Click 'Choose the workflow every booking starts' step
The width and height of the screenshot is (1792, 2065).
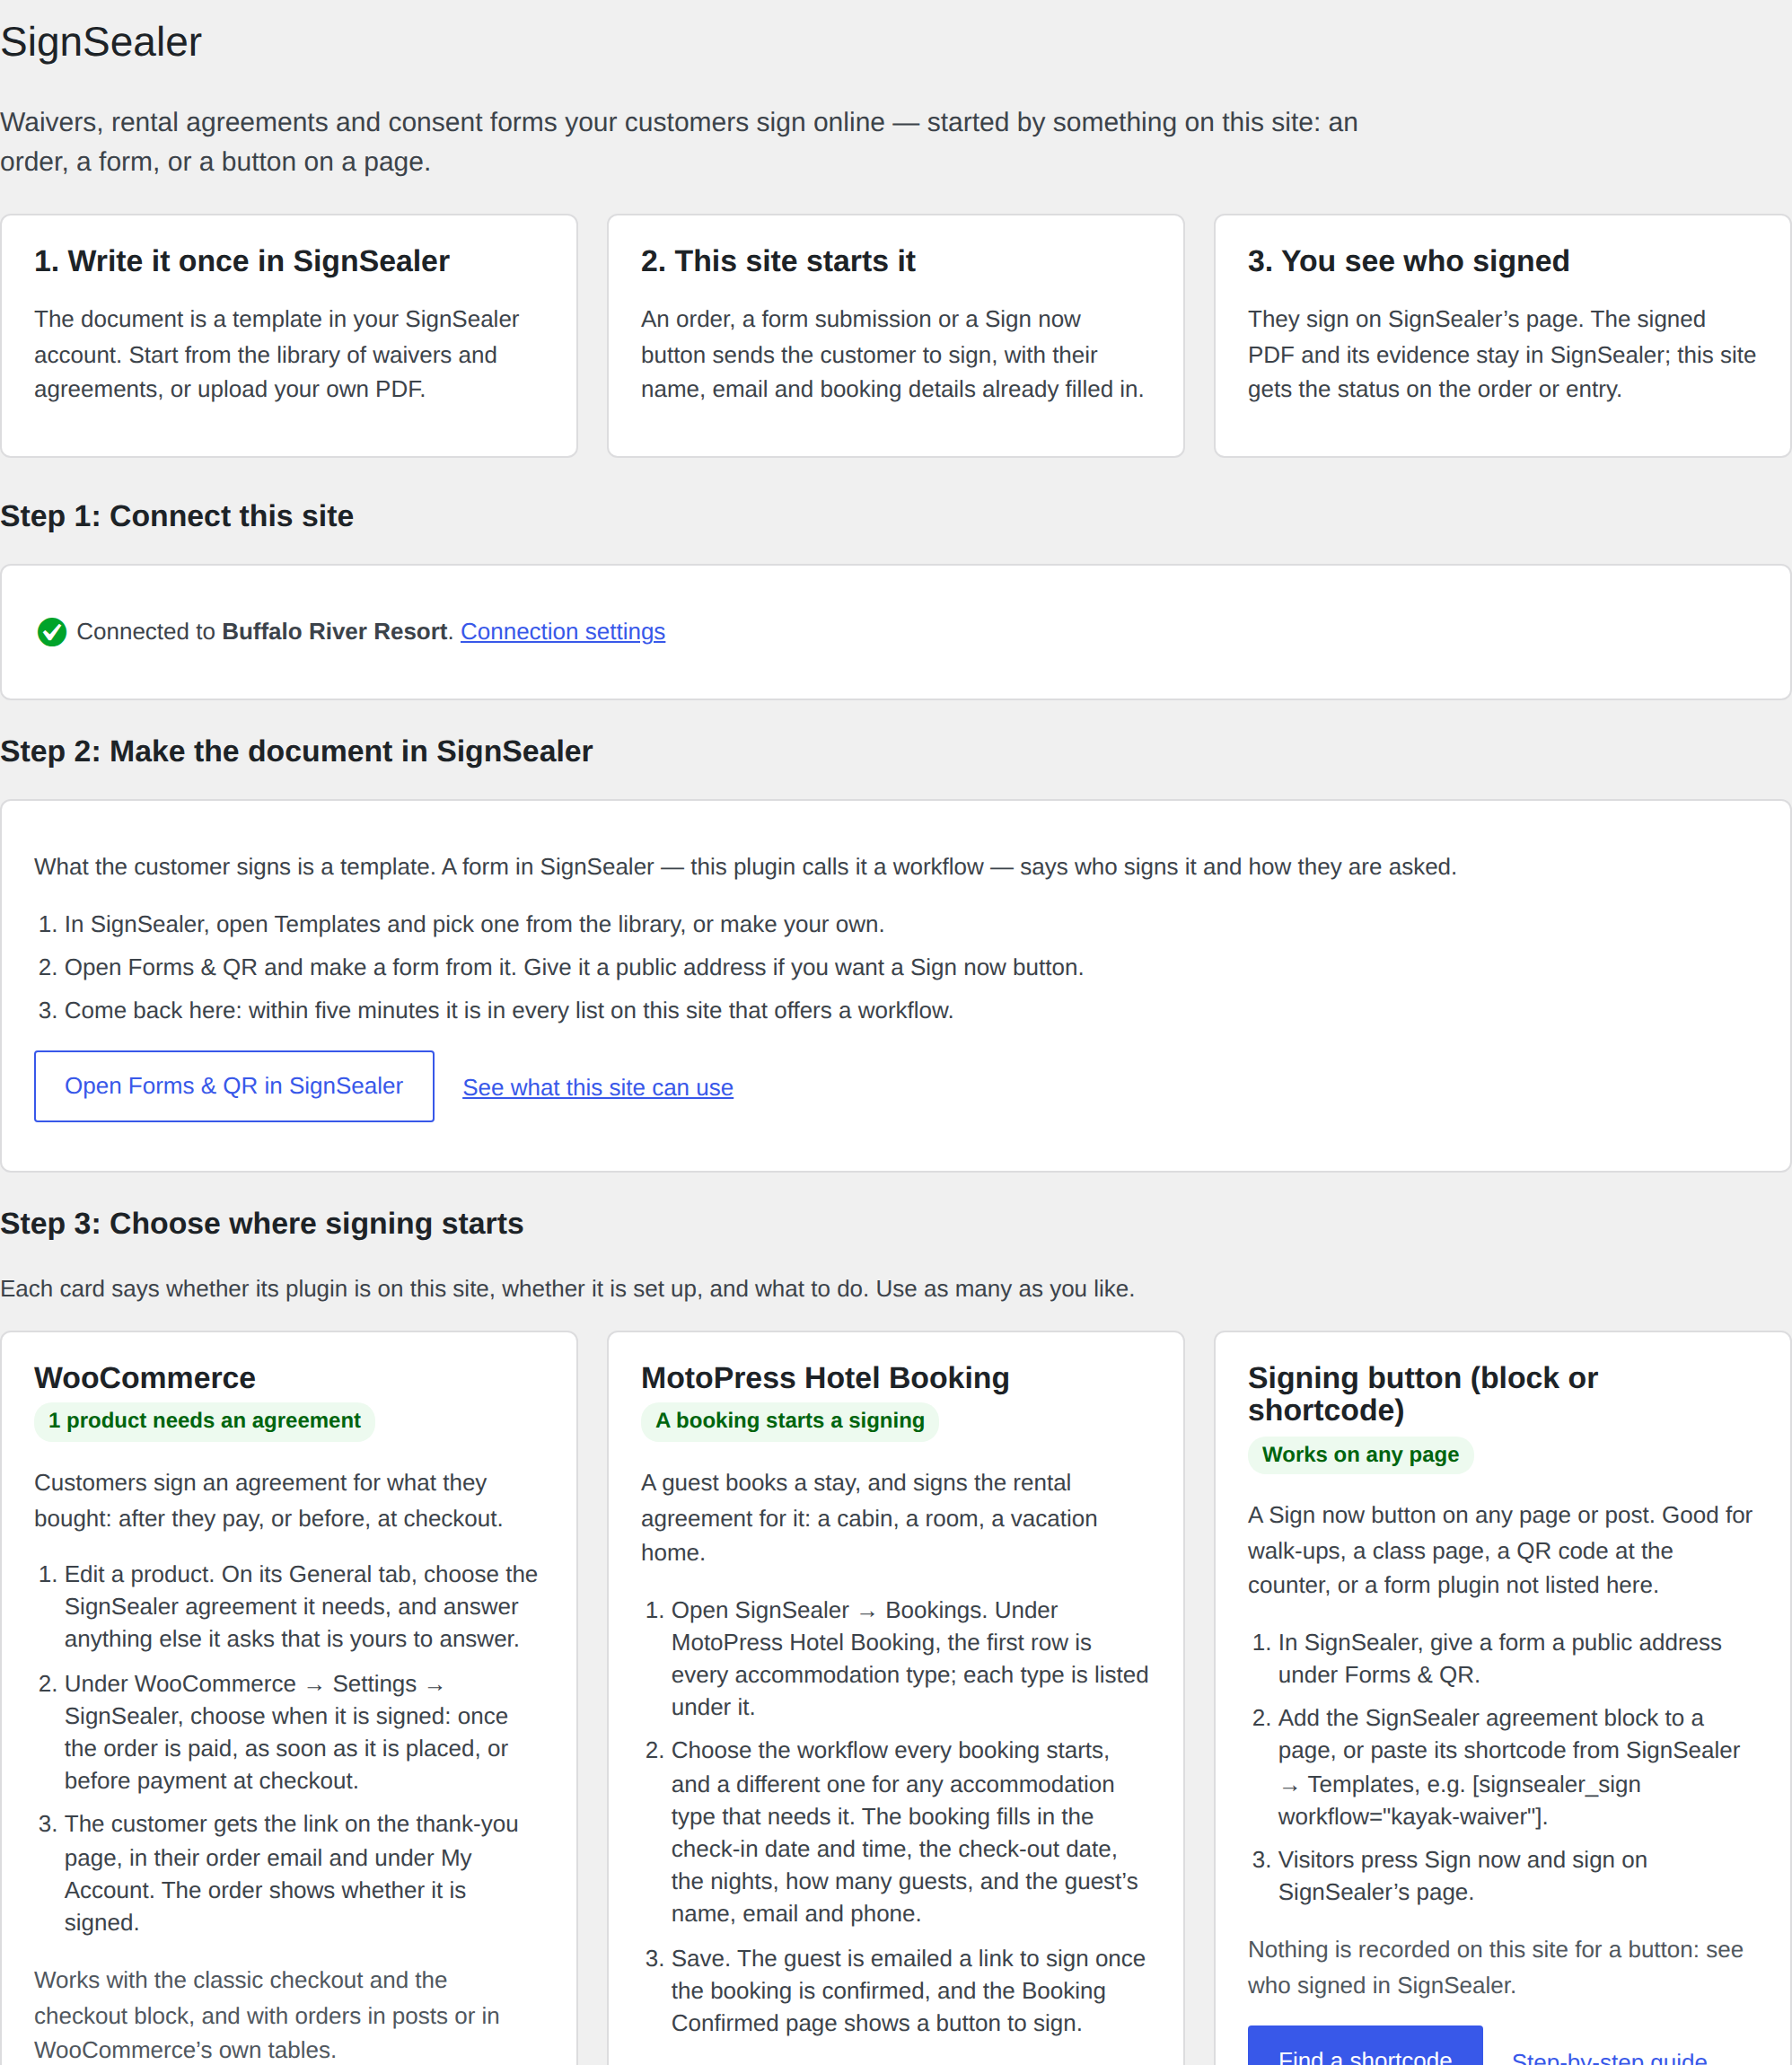click(904, 1832)
